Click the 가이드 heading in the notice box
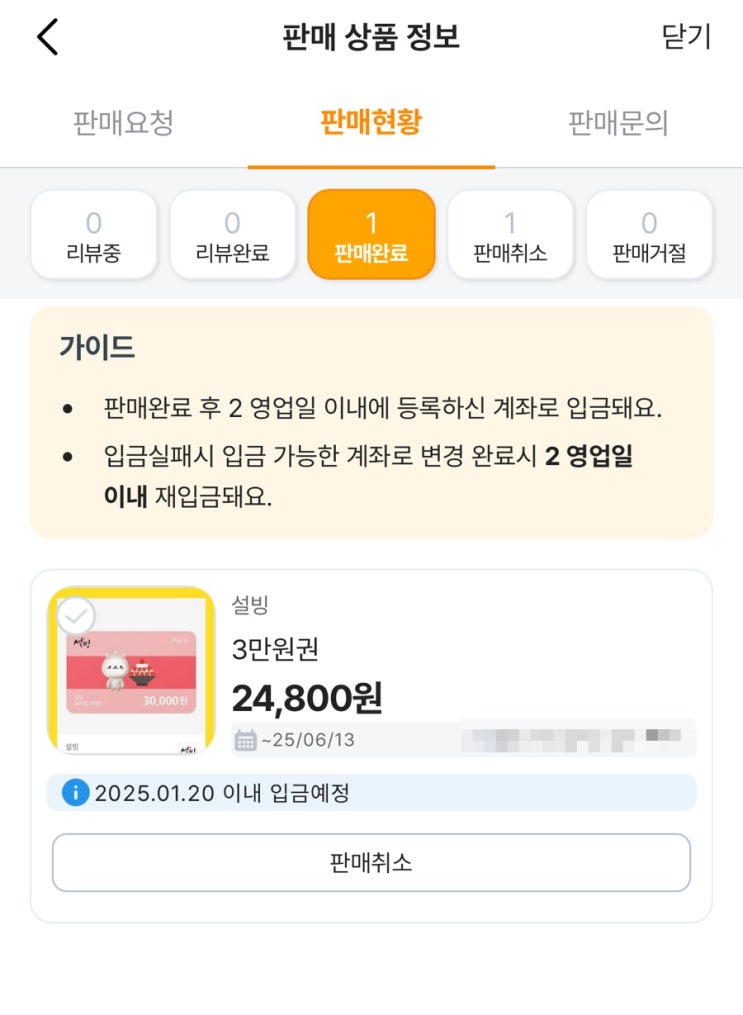743x1015 pixels. [x=97, y=347]
